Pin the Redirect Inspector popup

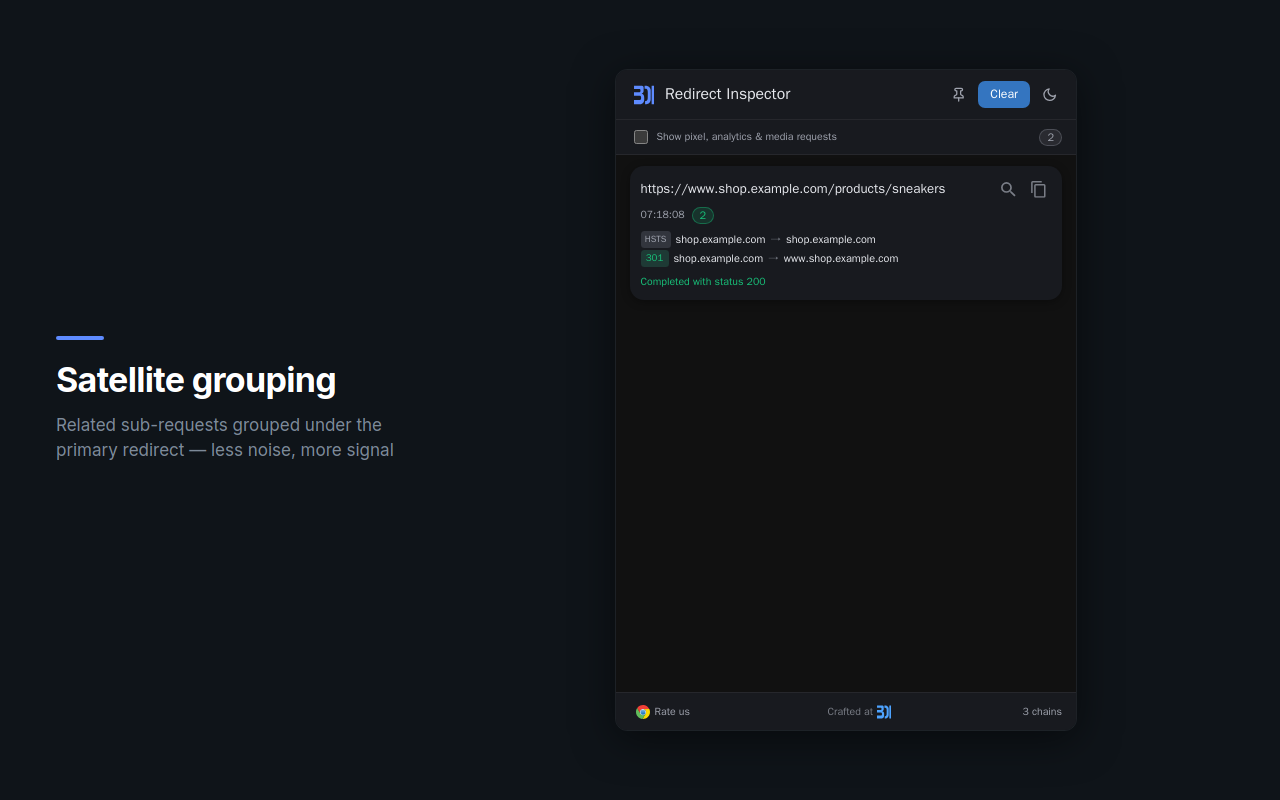pyautogui.click(x=958, y=94)
